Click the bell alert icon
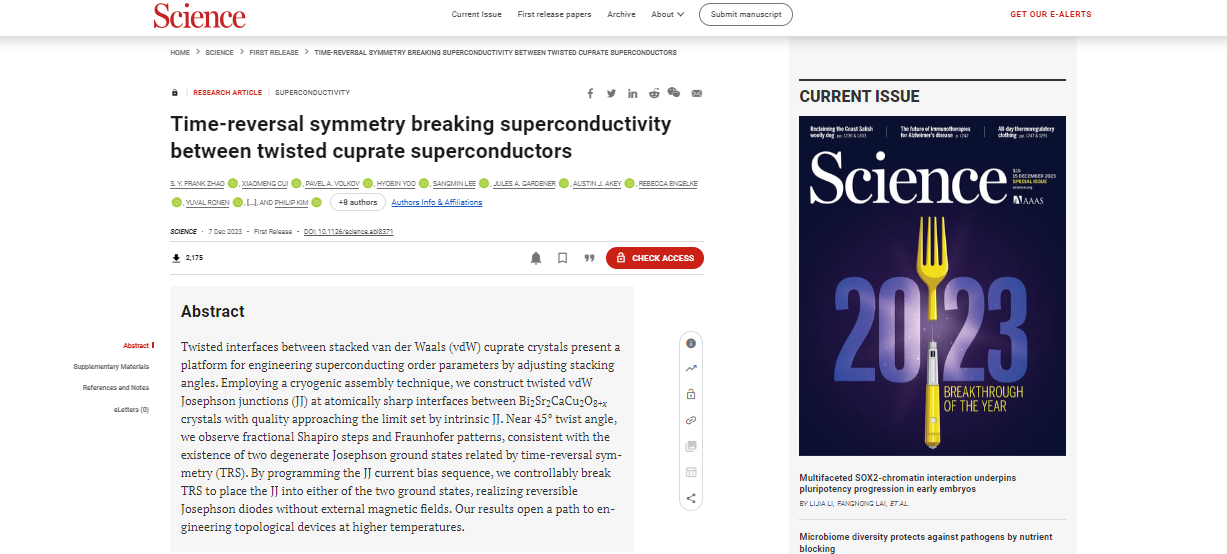 [x=536, y=258]
